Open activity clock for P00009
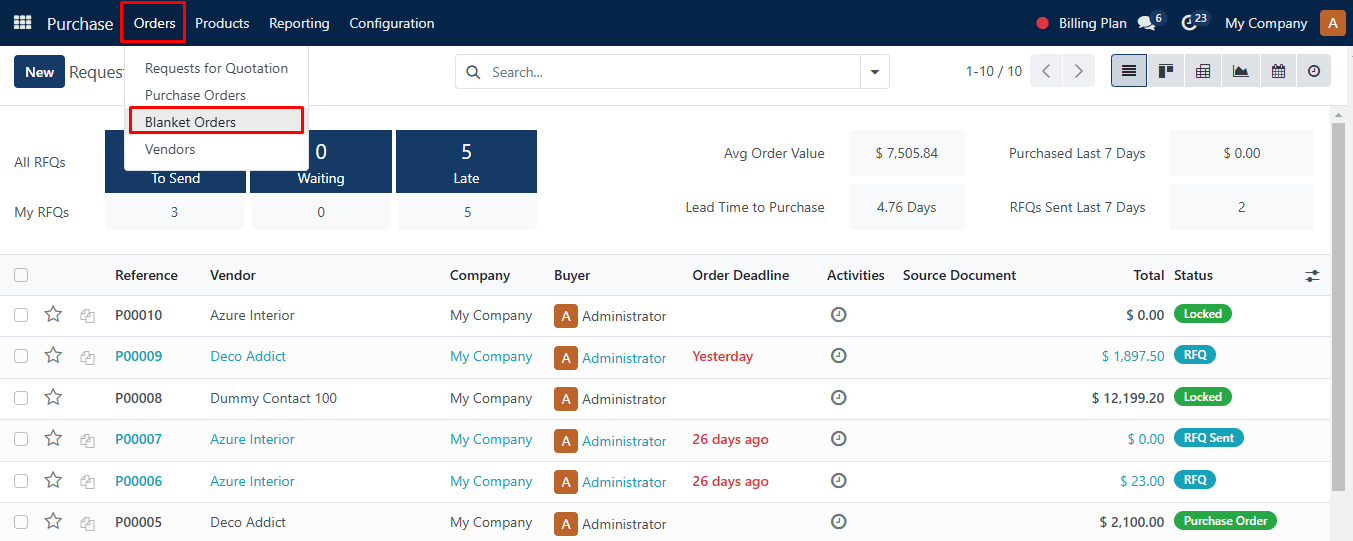 [839, 356]
